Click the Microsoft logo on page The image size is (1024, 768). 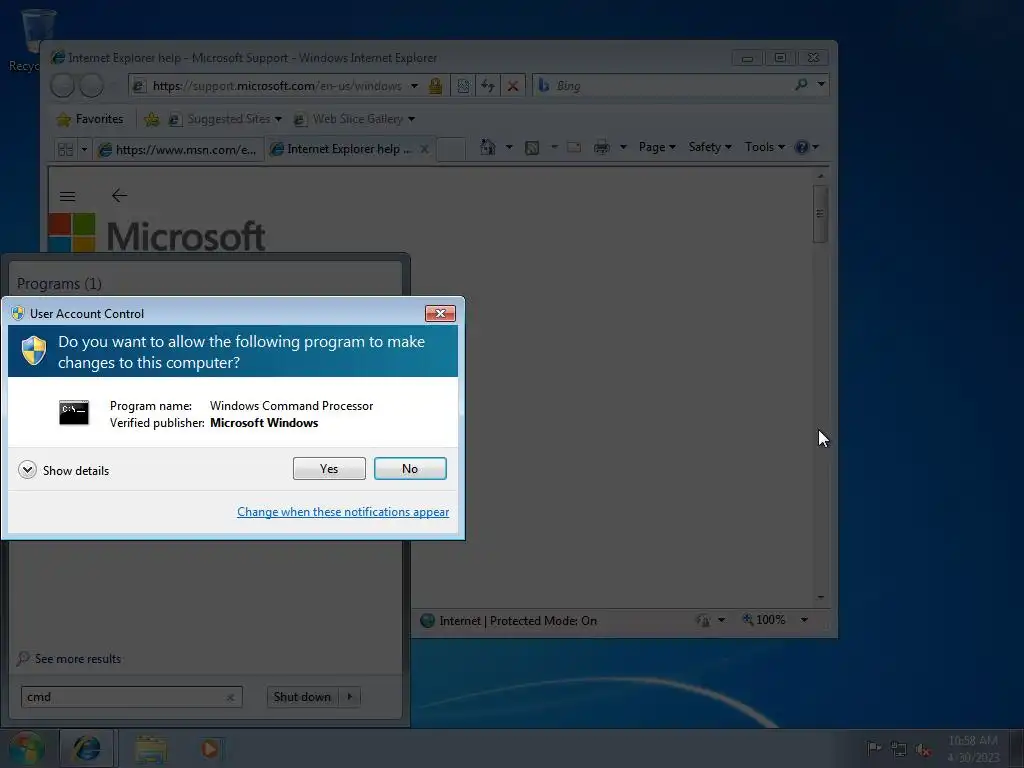click(x=157, y=233)
